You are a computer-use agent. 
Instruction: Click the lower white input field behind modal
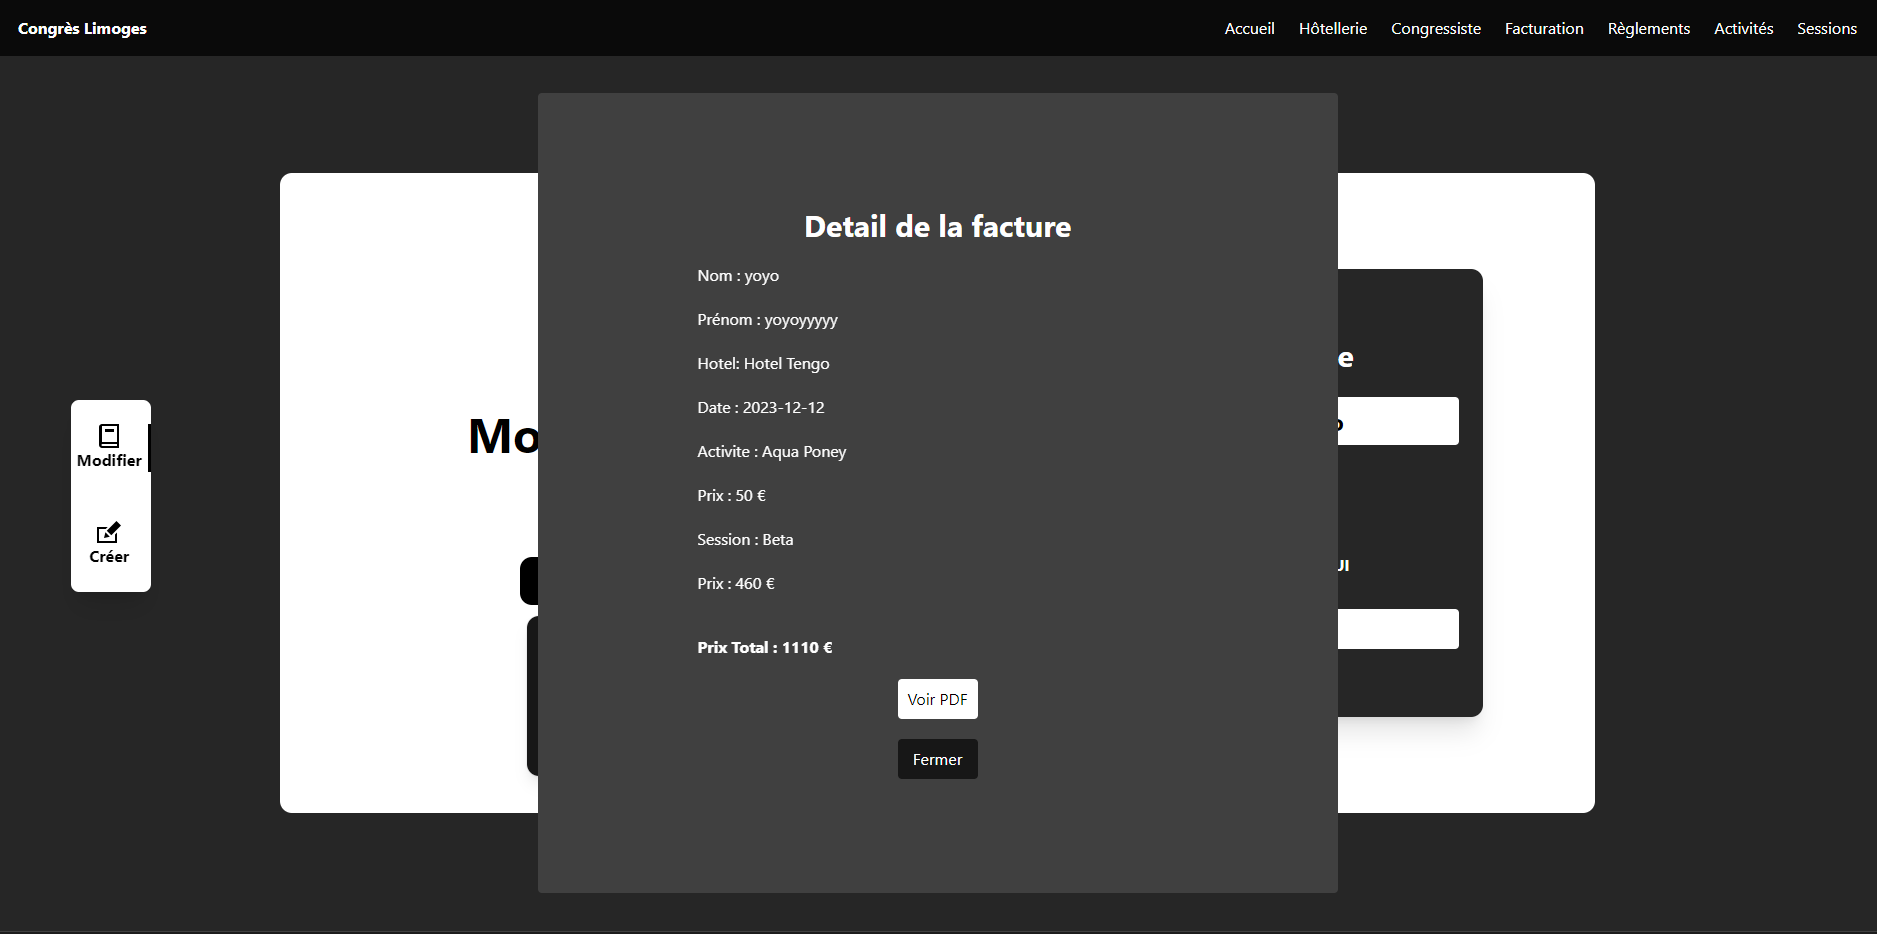tap(1398, 629)
